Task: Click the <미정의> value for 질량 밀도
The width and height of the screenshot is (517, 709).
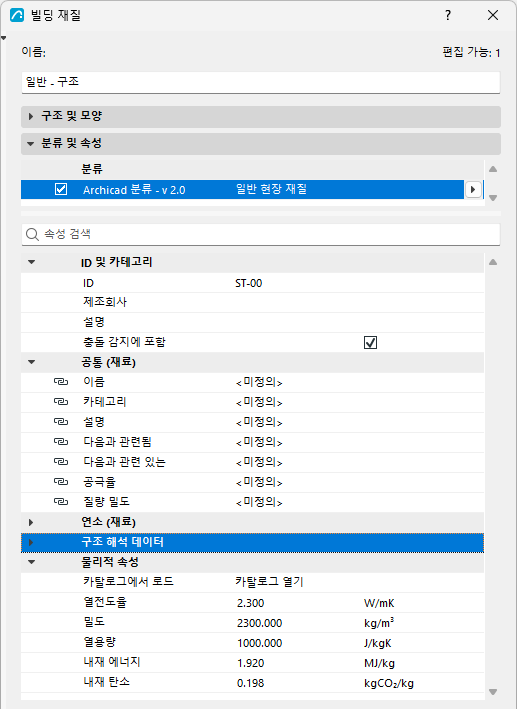Action: click(259, 502)
